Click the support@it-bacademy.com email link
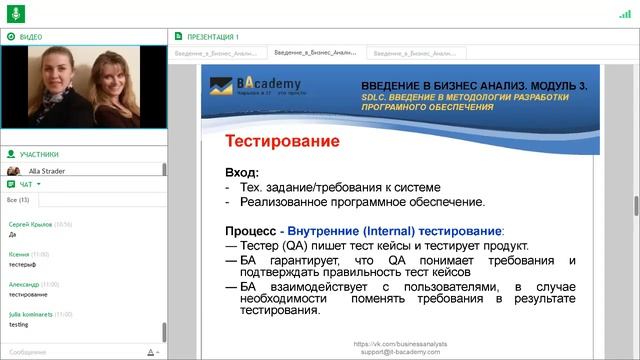640x360 pixels. coord(400,351)
